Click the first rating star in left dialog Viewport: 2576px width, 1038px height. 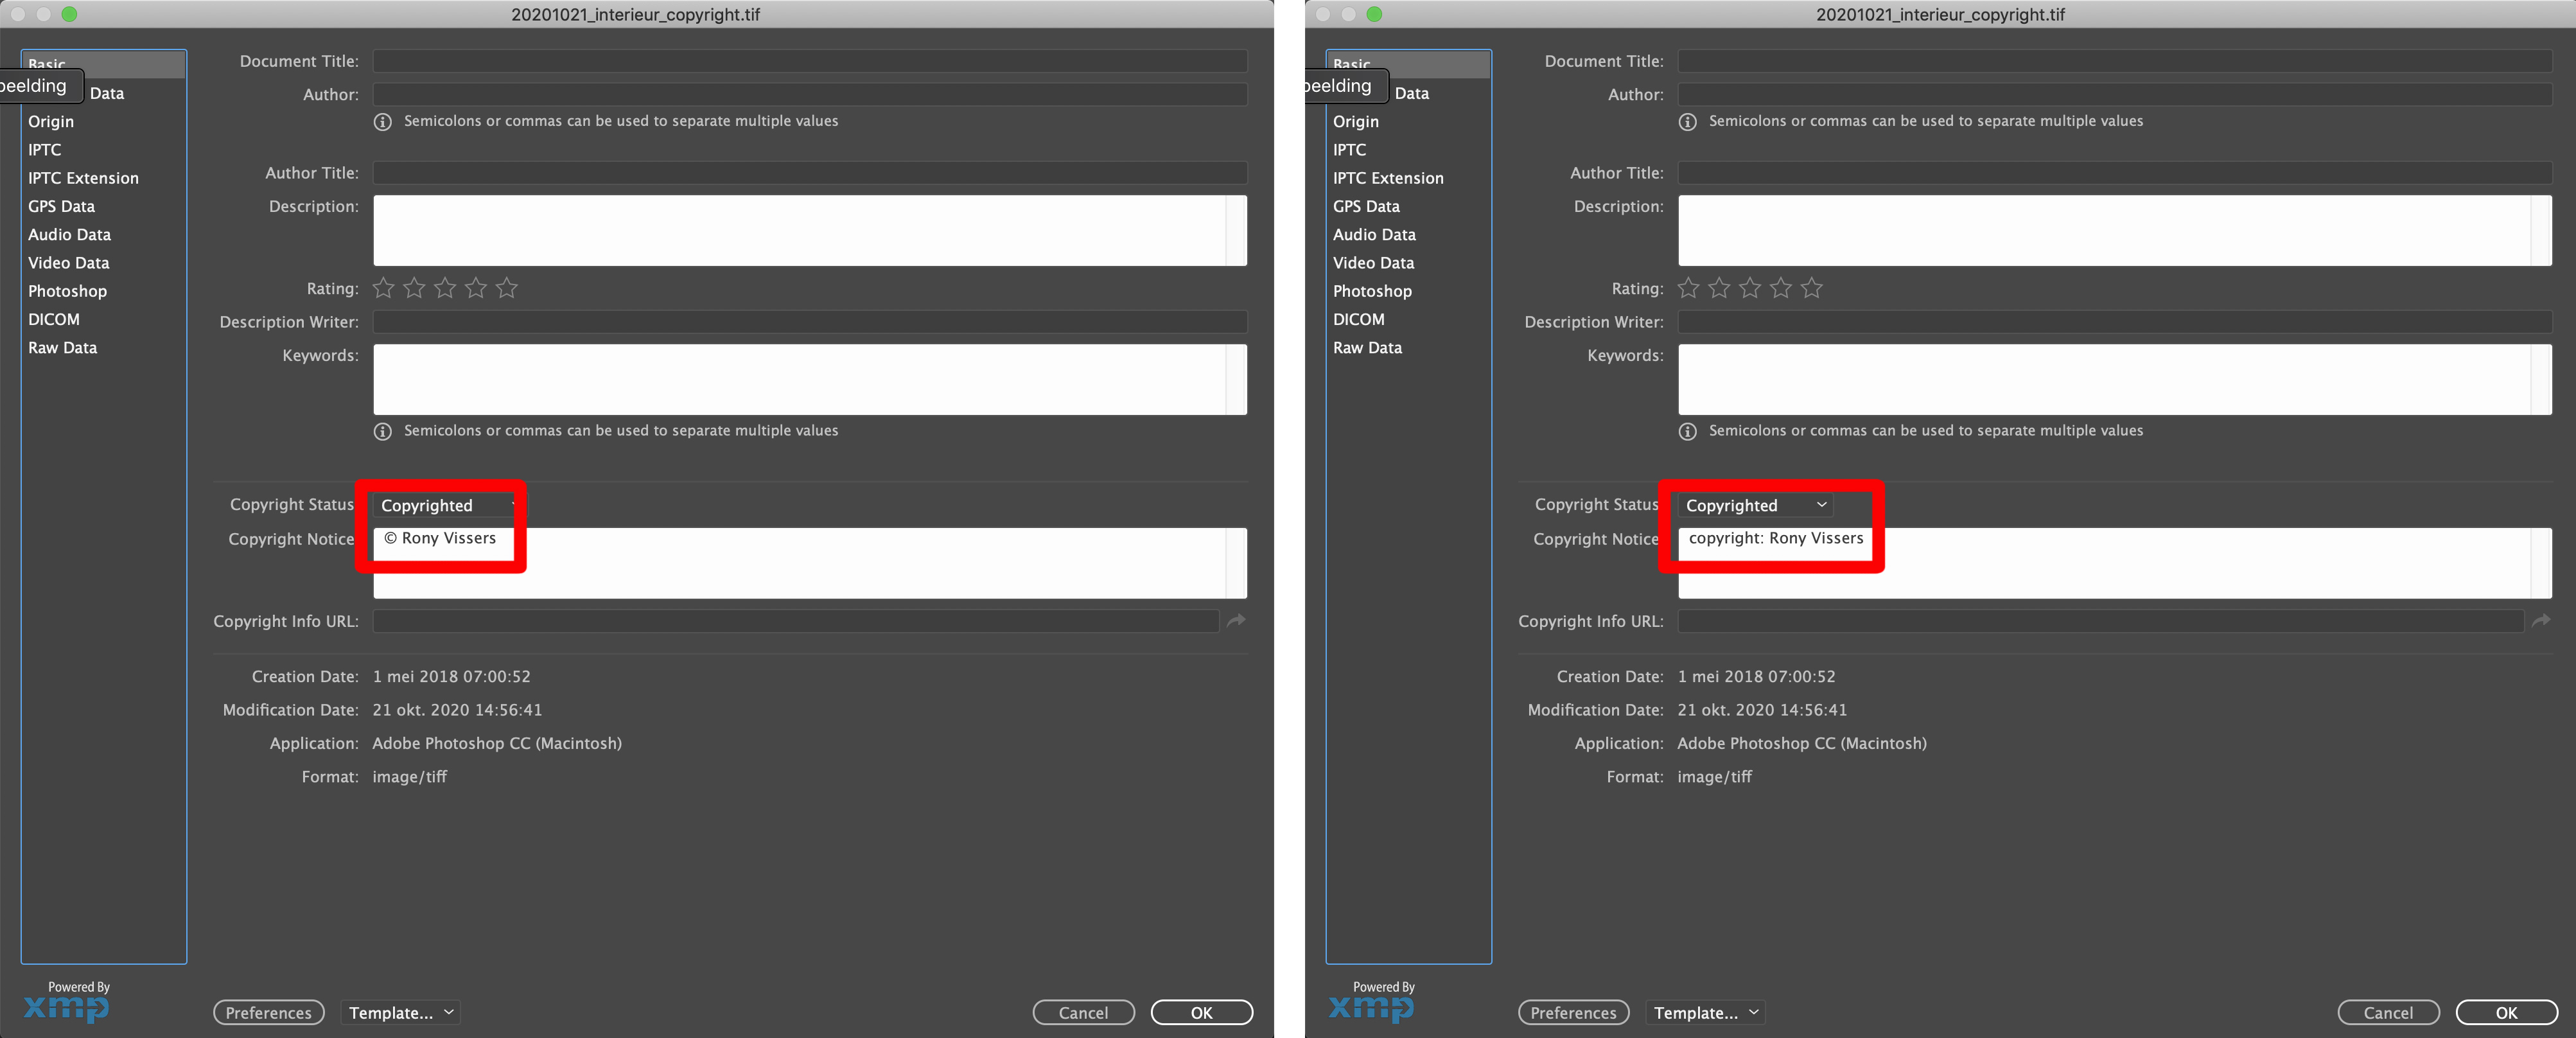tap(383, 289)
